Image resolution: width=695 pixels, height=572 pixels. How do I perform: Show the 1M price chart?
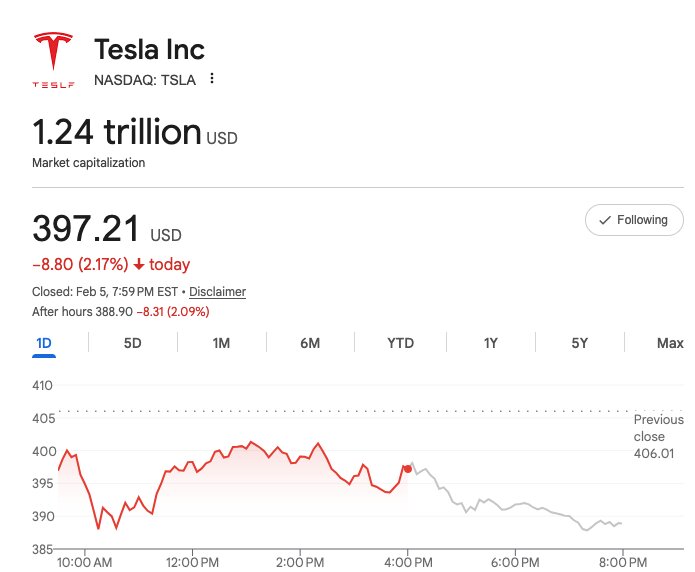tap(221, 343)
